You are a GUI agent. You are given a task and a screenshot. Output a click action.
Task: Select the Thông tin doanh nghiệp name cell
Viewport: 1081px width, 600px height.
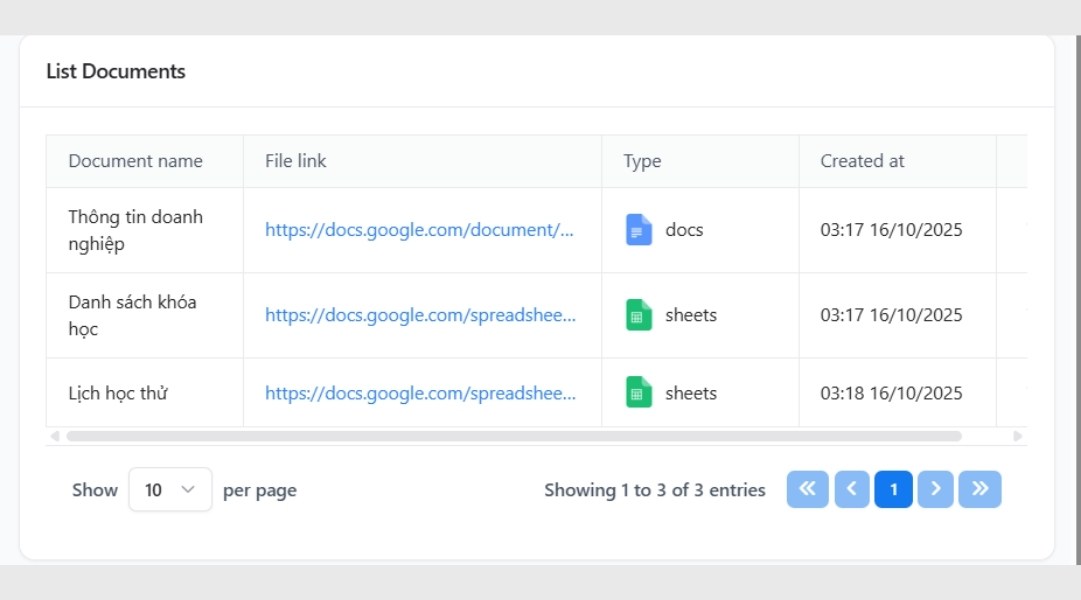(135, 230)
